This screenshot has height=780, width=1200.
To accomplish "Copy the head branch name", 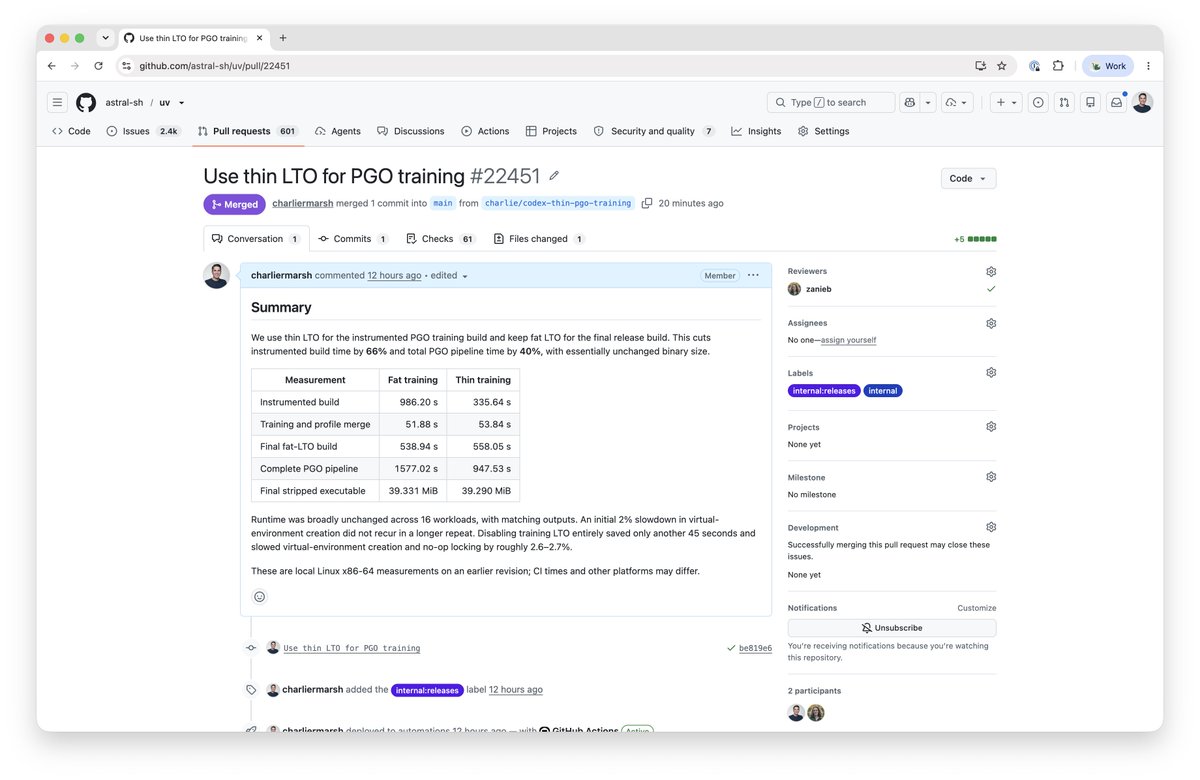I will [647, 203].
